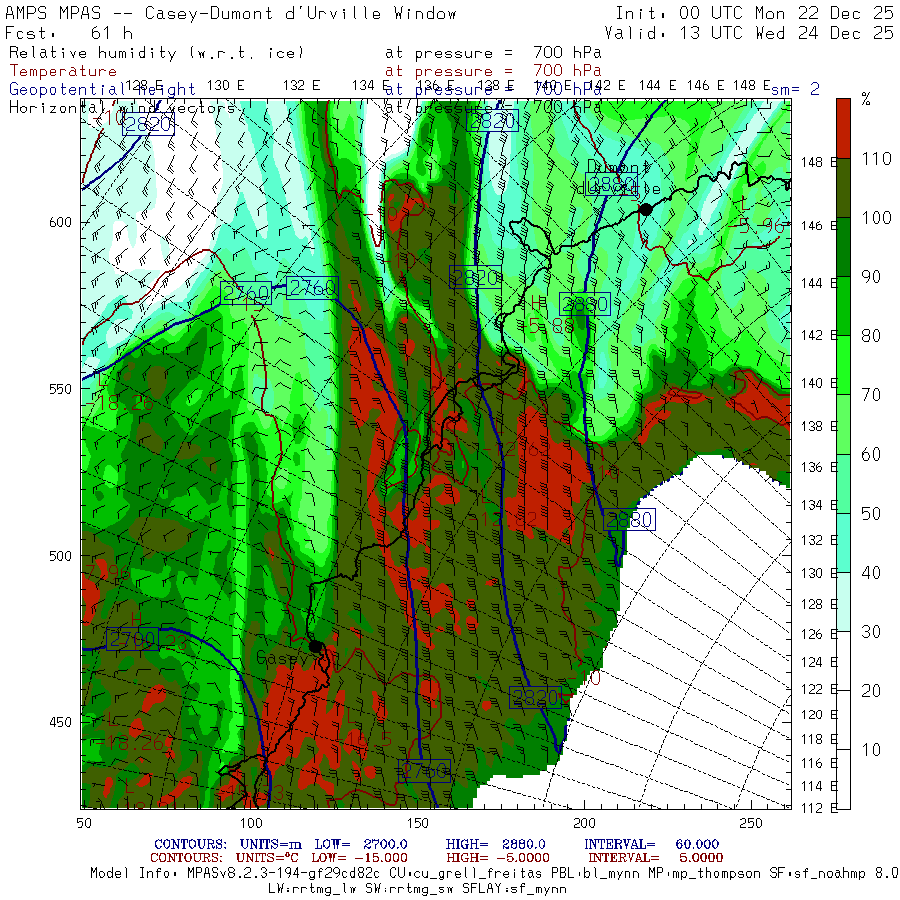Click the 2700 geopotential contour label
Viewport: 900px width, 900px height.
(x=133, y=639)
